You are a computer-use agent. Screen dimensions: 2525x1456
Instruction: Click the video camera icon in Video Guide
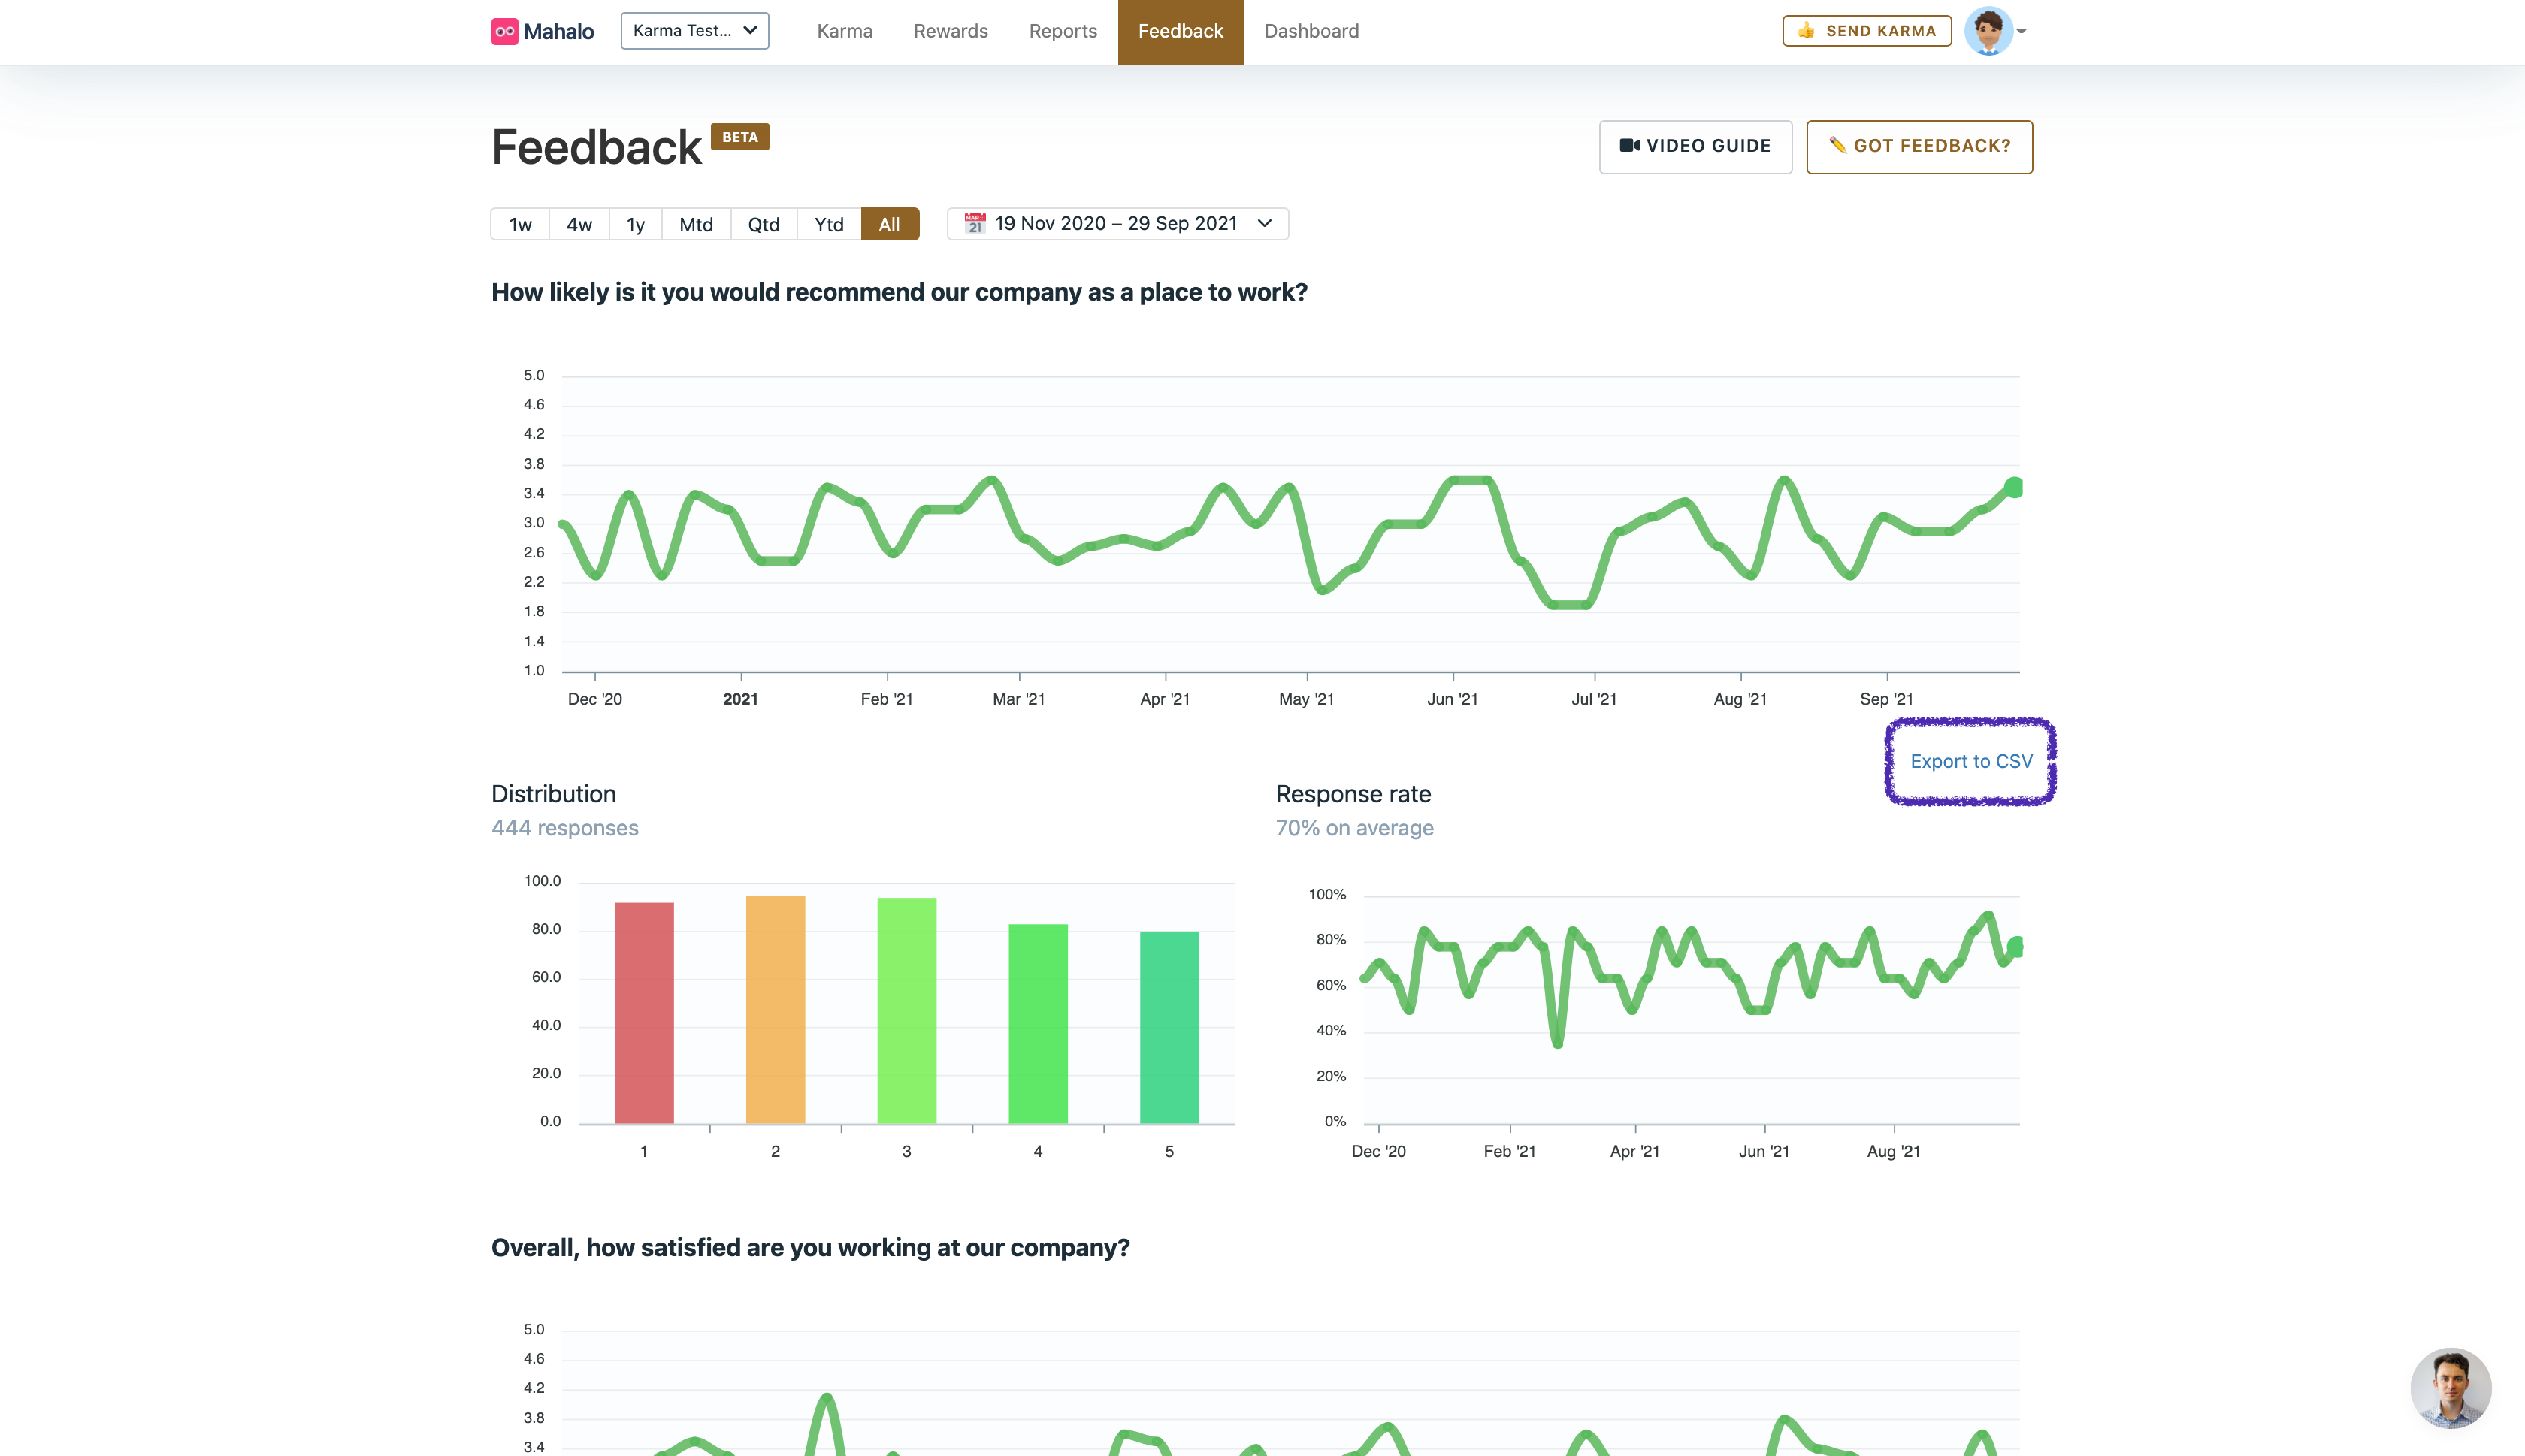pos(1629,146)
